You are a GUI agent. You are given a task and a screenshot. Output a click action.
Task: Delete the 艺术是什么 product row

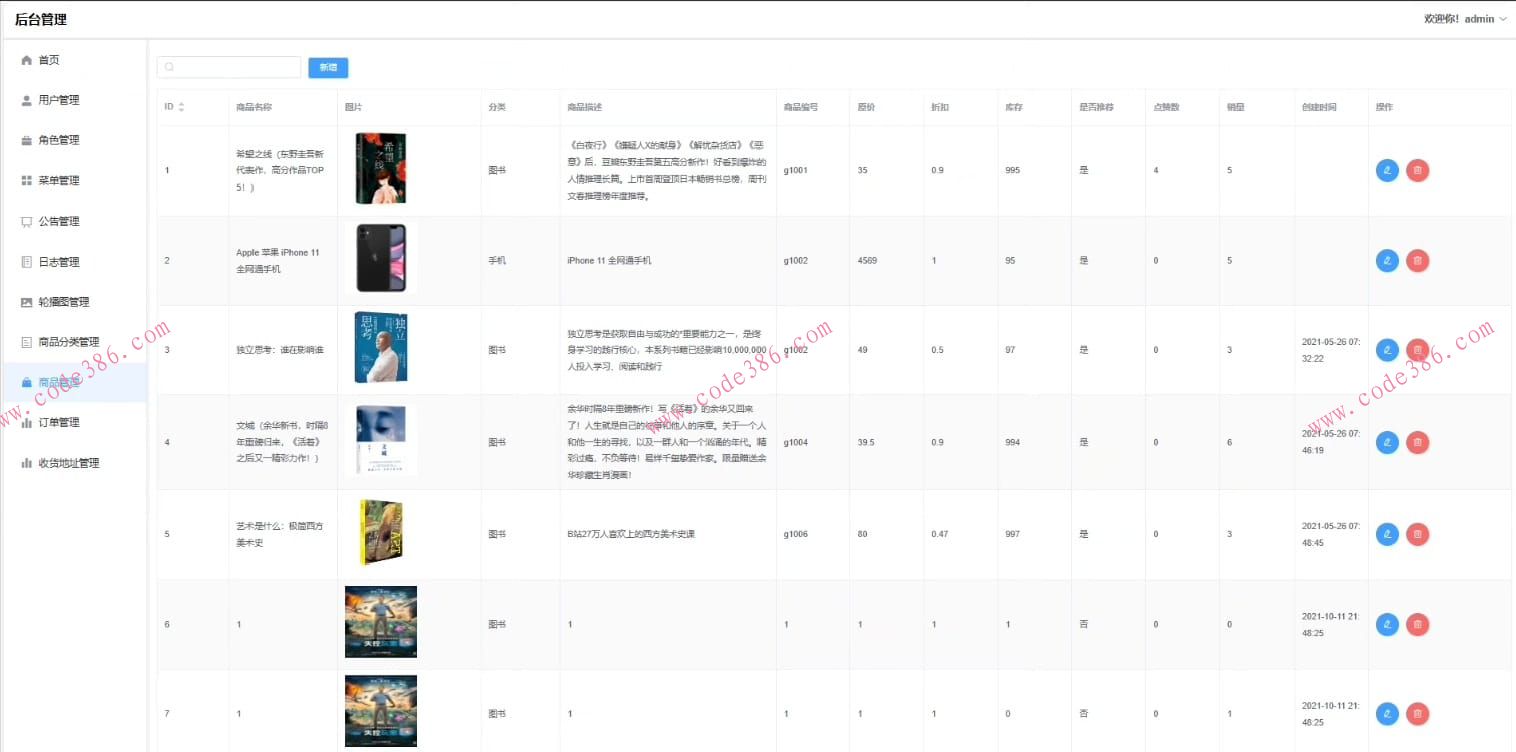pyautogui.click(x=1417, y=534)
